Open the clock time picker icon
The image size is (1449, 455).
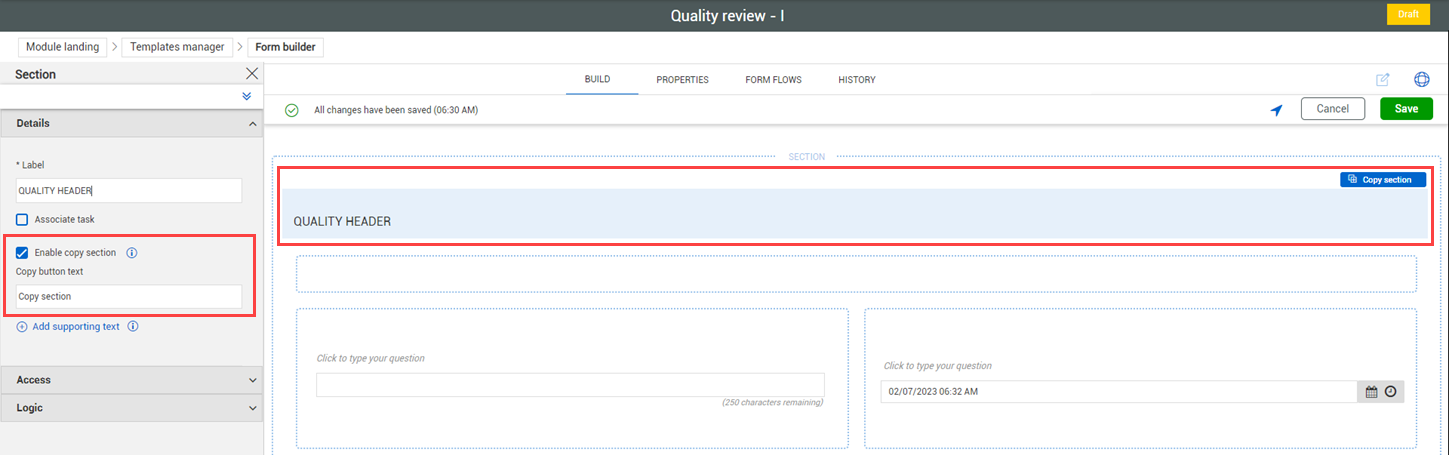[x=1390, y=391]
